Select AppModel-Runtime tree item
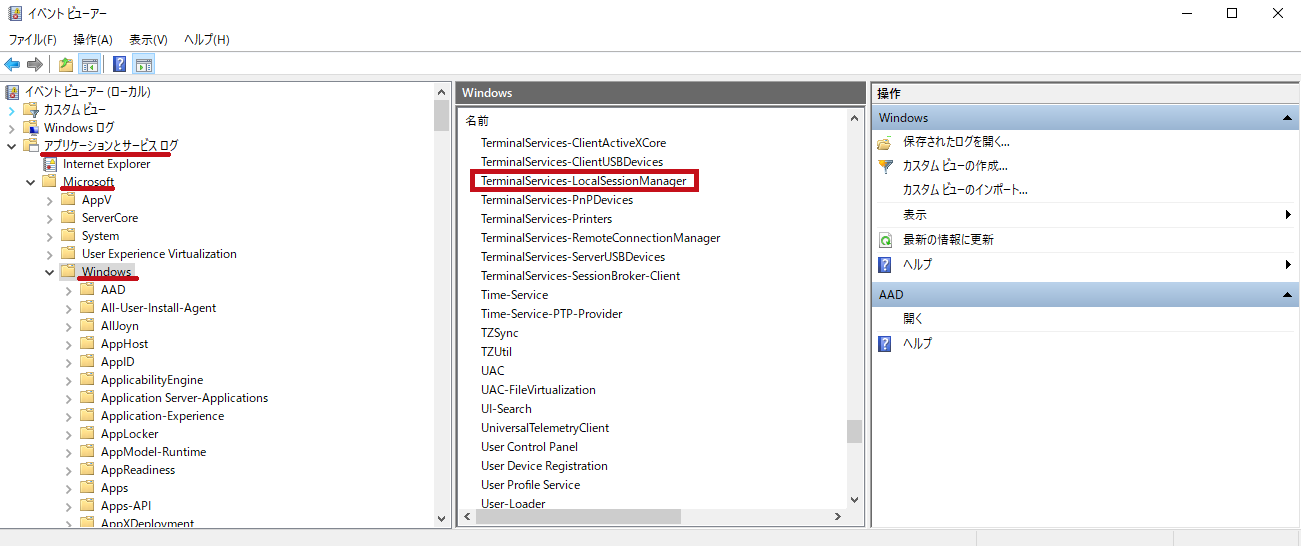 (153, 452)
